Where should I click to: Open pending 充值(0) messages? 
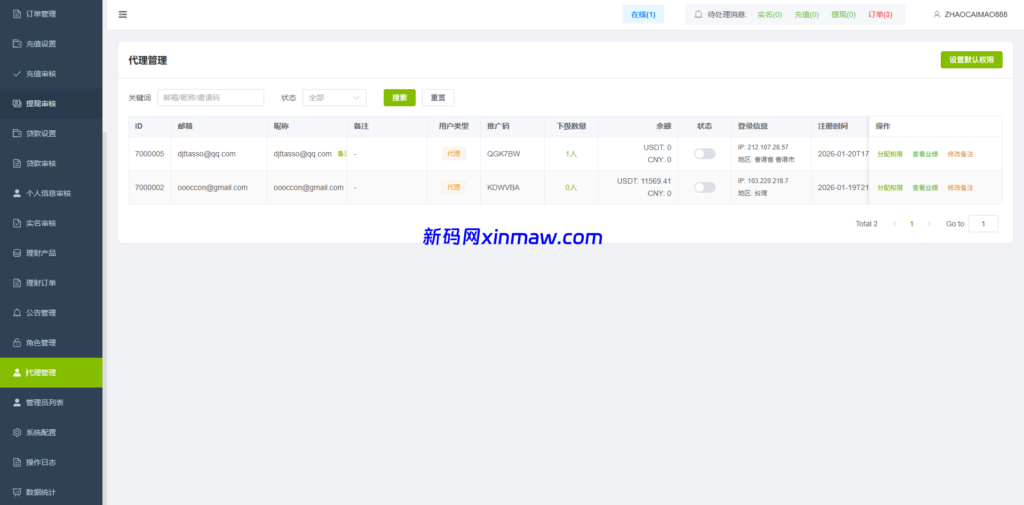[x=807, y=14]
